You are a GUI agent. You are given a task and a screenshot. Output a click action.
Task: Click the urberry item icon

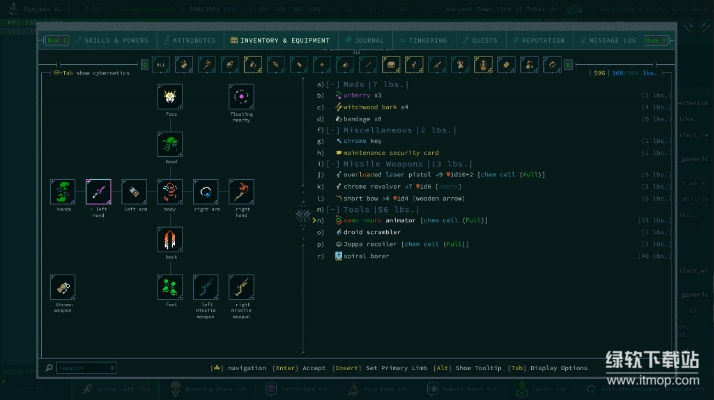click(x=338, y=95)
